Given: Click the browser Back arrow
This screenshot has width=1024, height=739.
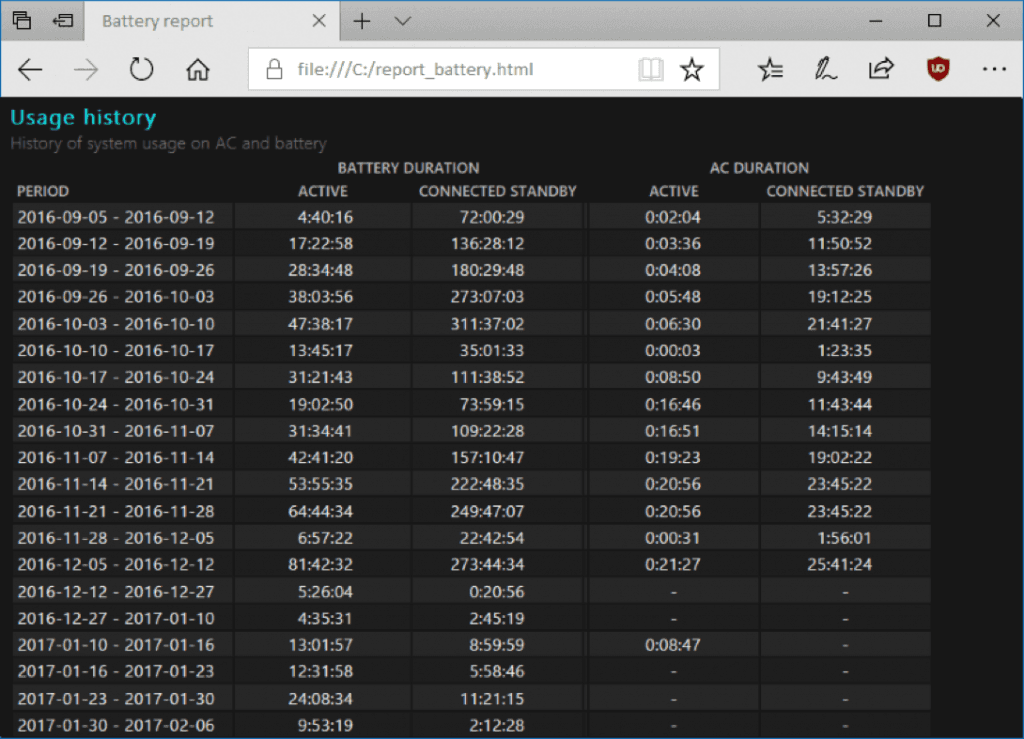Looking at the screenshot, I should pyautogui.click(x=31, y=69).
